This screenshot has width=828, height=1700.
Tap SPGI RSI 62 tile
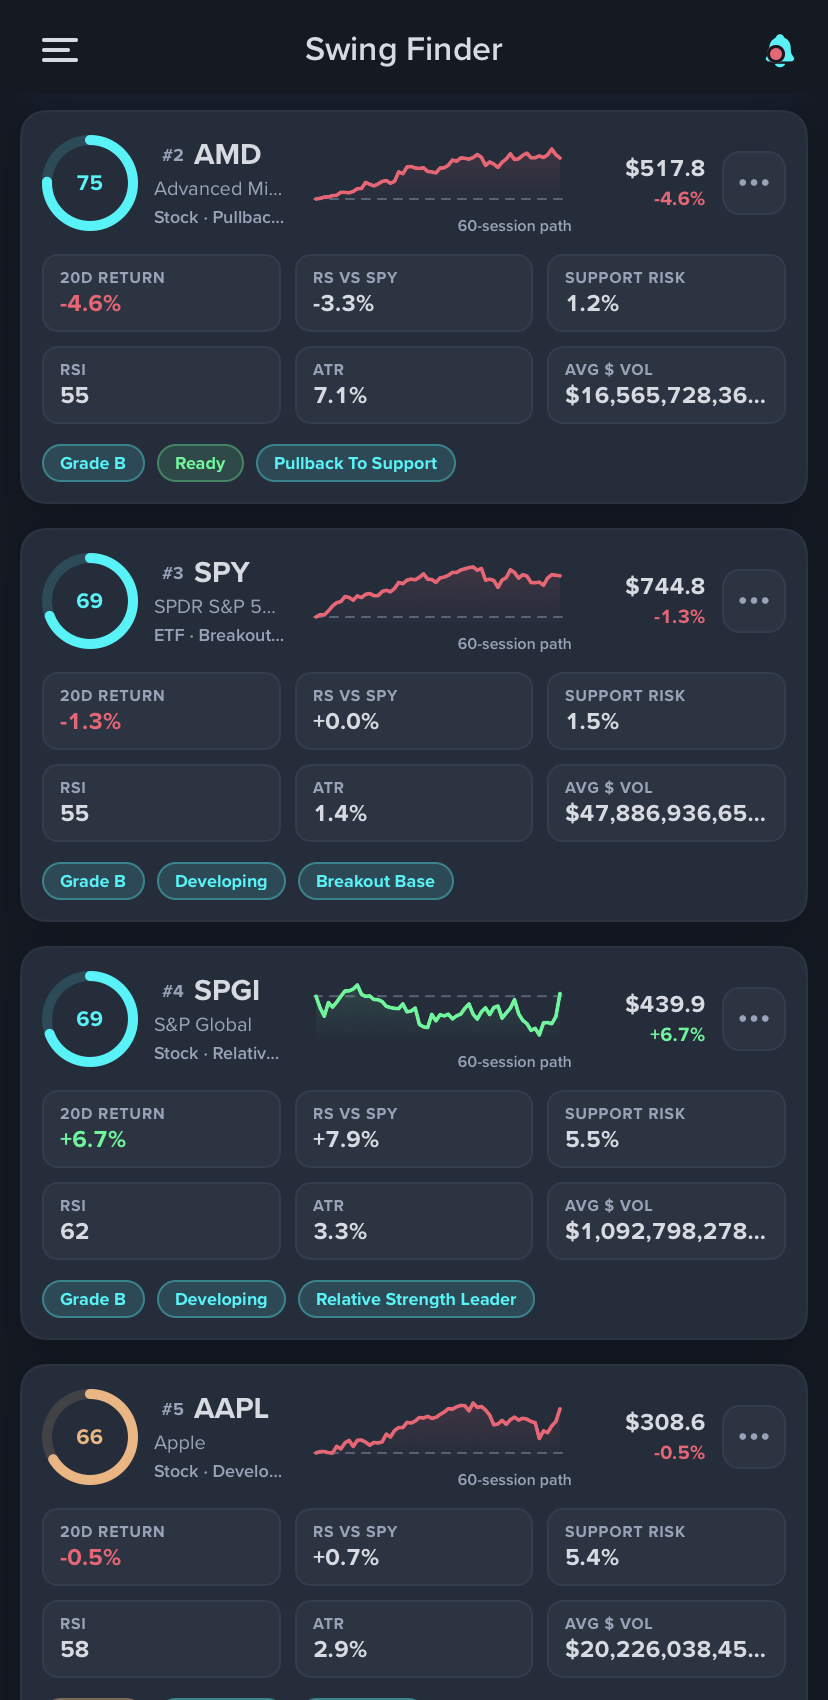point(161,1221)
